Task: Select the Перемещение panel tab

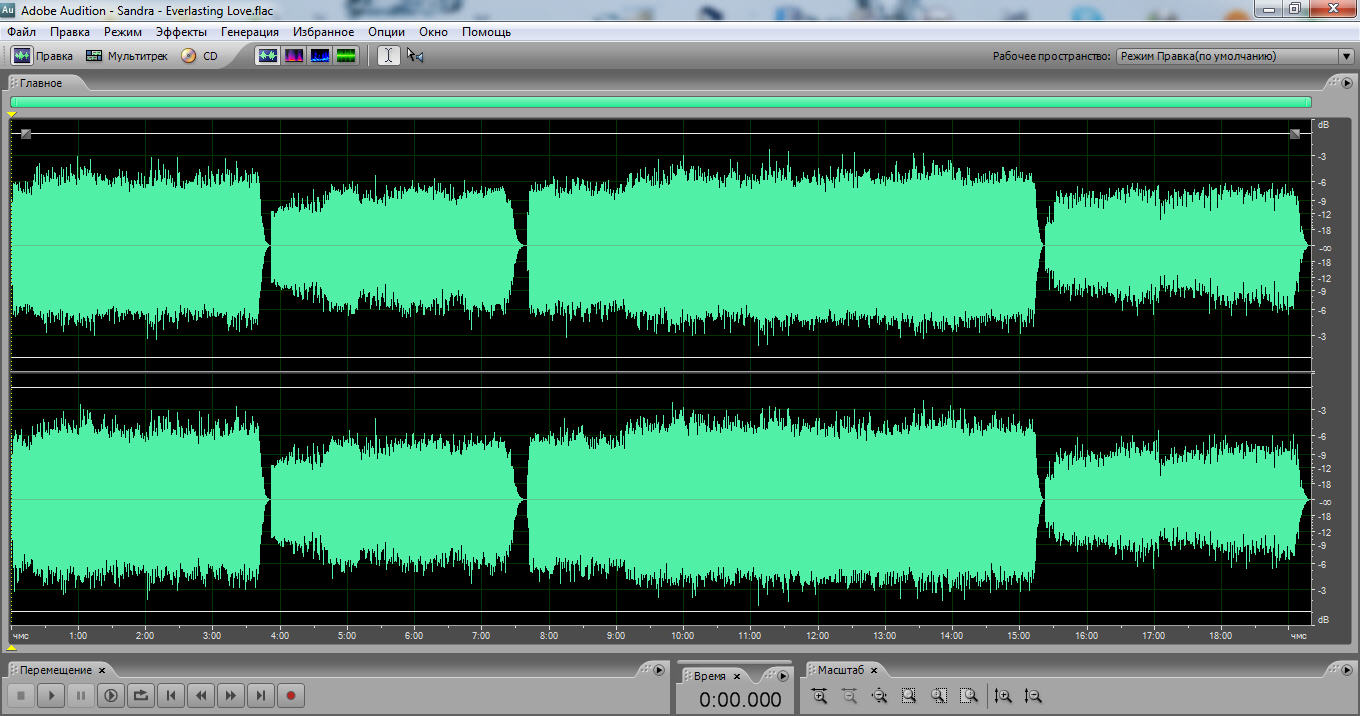Action: pos(55,670)
